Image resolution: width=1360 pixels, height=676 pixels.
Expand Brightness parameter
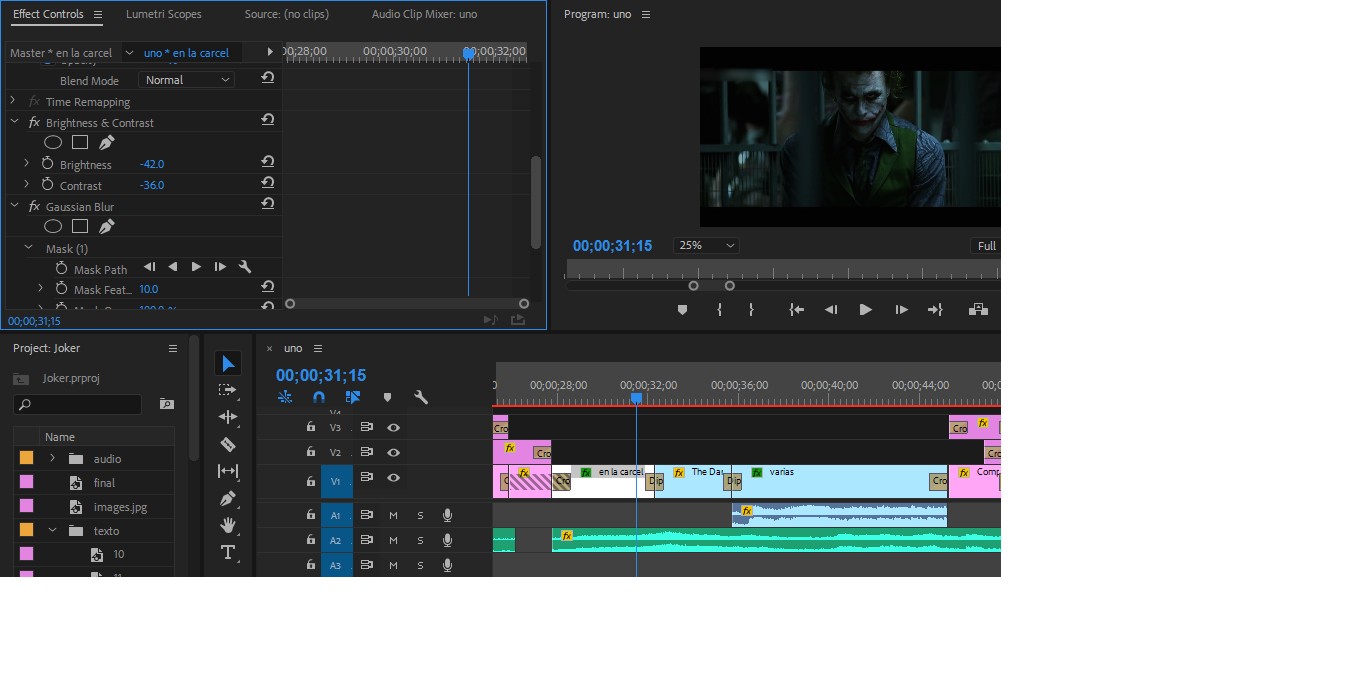pyautogui.click(x=27, y=163)
